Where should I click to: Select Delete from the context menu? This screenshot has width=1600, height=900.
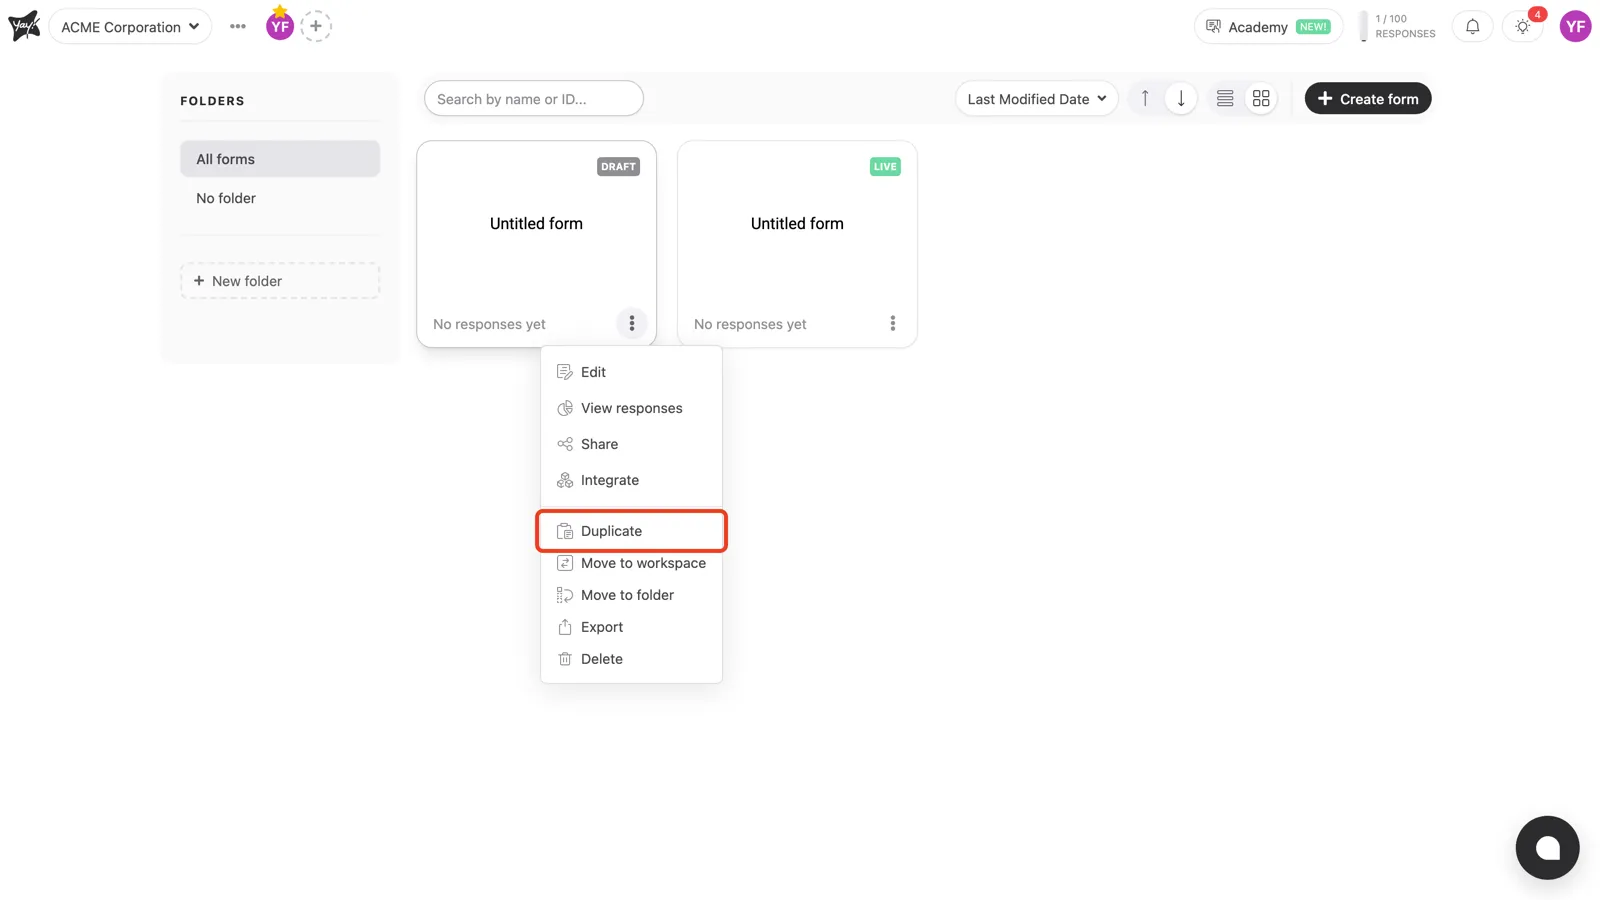tap(631, 659)
